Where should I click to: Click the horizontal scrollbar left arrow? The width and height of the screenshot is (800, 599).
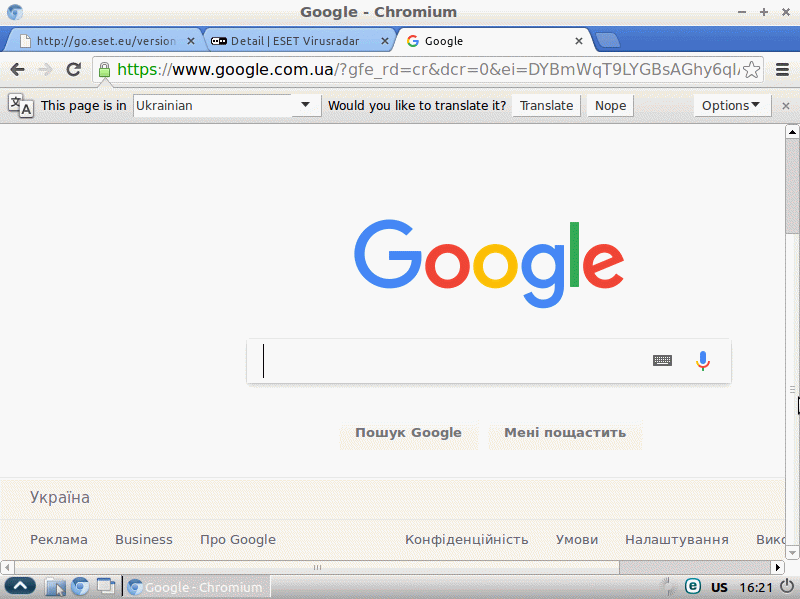point(7,567)
